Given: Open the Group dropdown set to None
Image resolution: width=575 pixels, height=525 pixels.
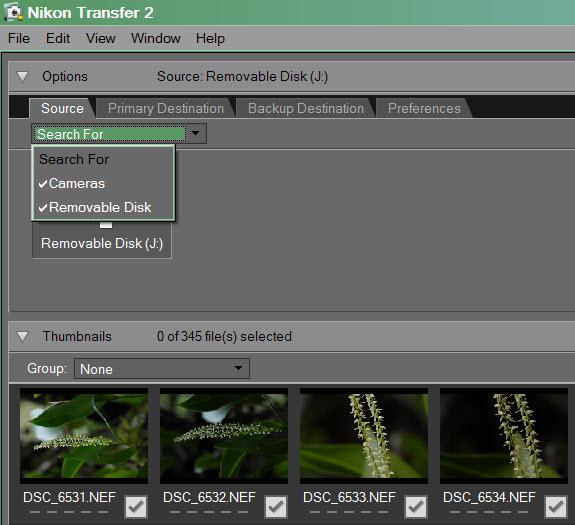Looking at the screenshot, I should 162,369.
